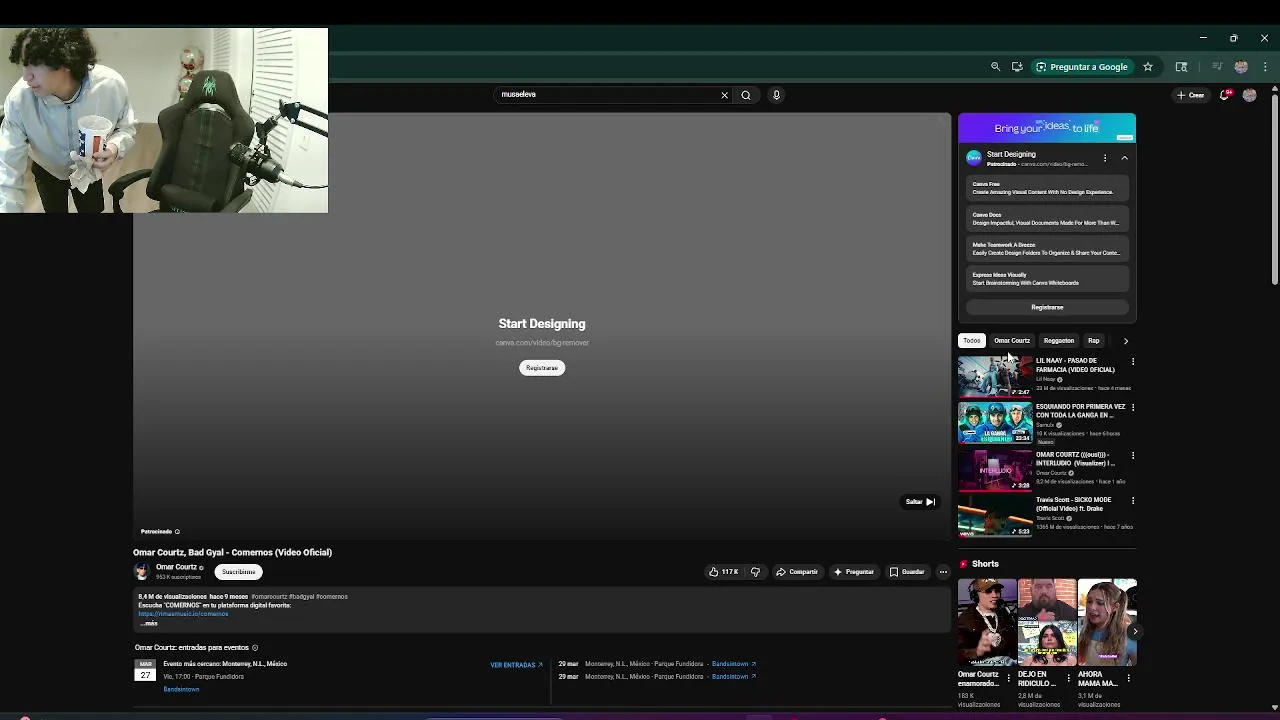Save video with Guardar button
The width and height of the screenshot is (1280, 720).
pyautogui.click(x=907, y=572)
